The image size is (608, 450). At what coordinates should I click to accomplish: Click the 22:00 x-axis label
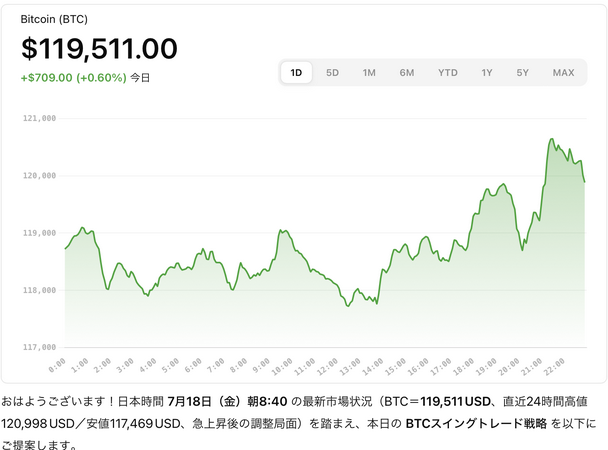pos(554,367)
